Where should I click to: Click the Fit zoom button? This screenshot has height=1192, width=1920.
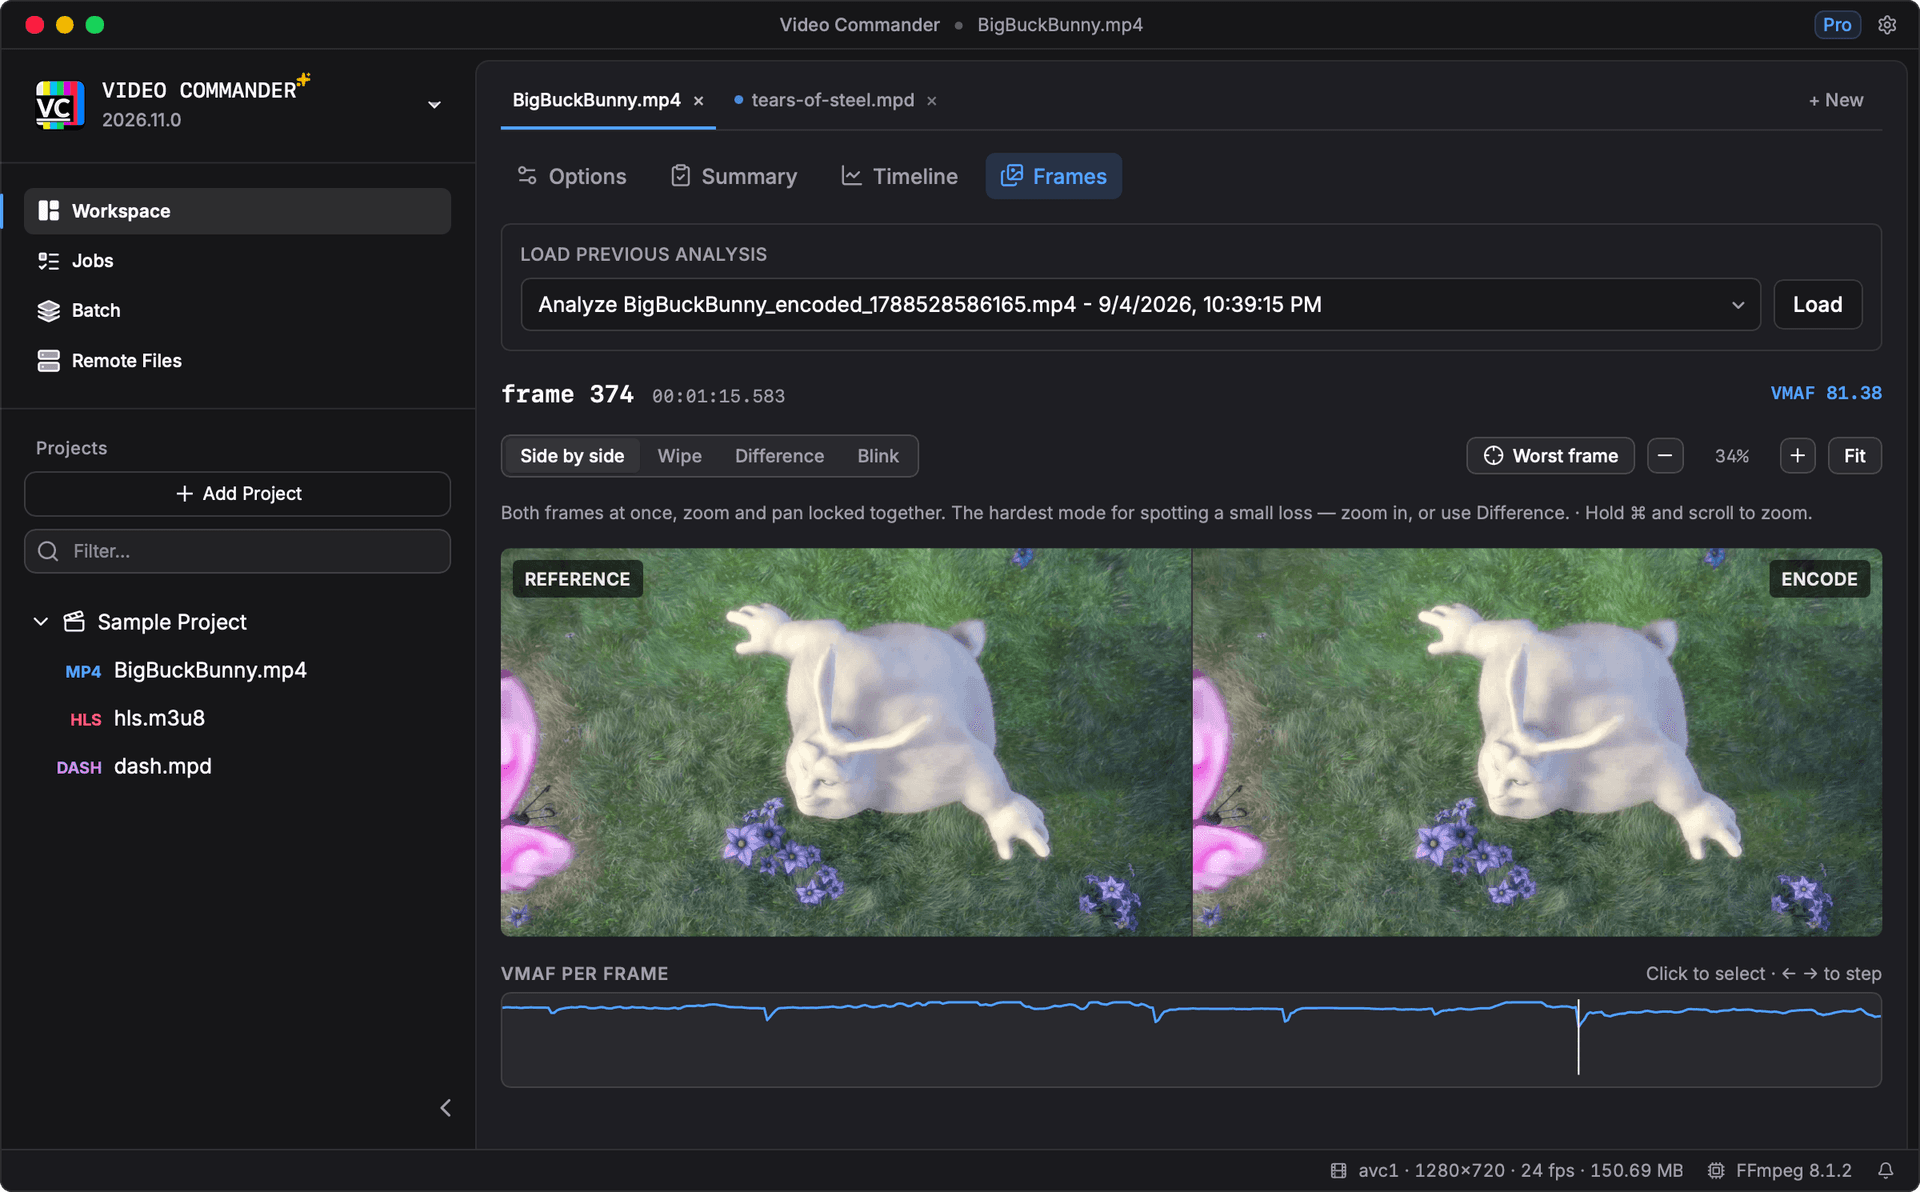tap(1855, 456)
